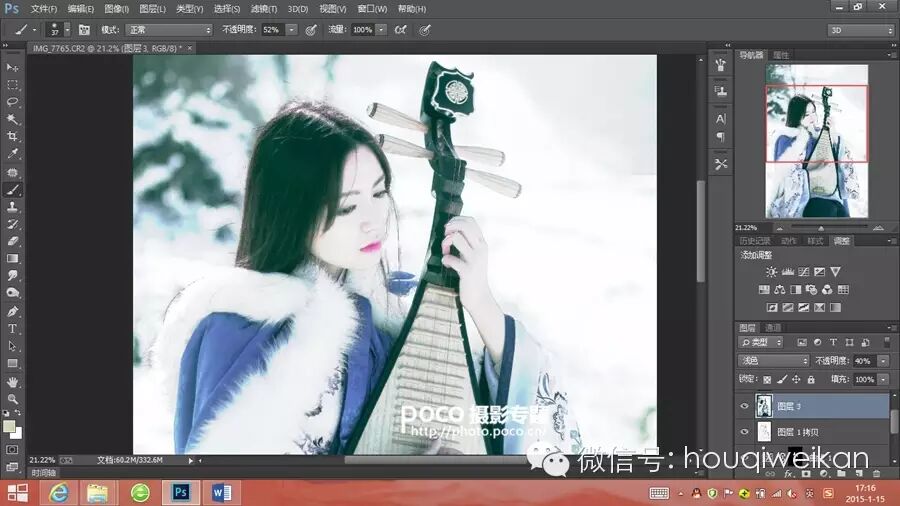900x506 pixels.
Task: Select the Path Selection tool
Action: pos(12,347)
